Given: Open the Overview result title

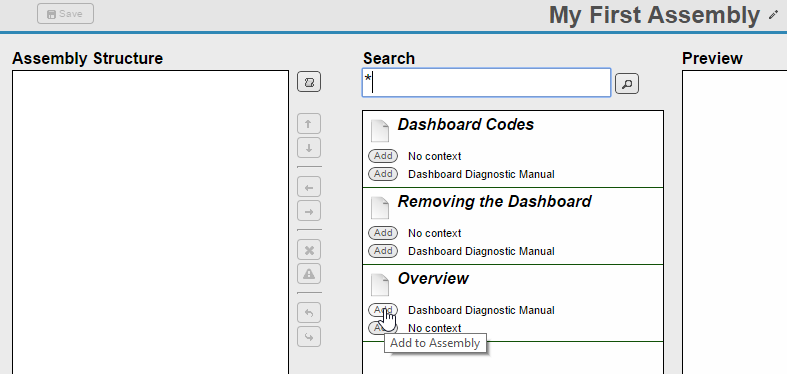Looking at the screenshot, I should [x=433, y=278].
